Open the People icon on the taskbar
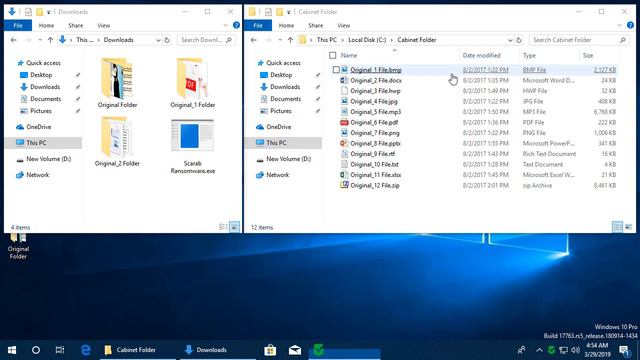This screenshot has height=360, width=640. pos(521,350)
